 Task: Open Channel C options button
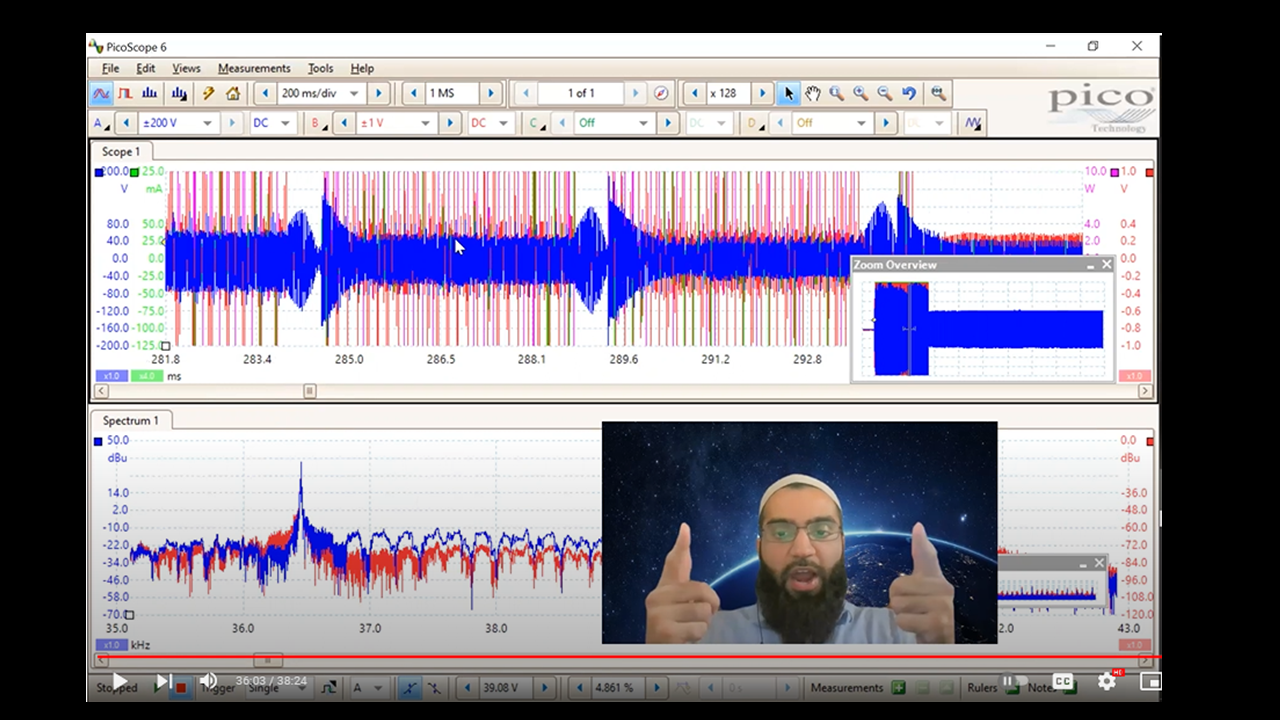coord(536,123)
